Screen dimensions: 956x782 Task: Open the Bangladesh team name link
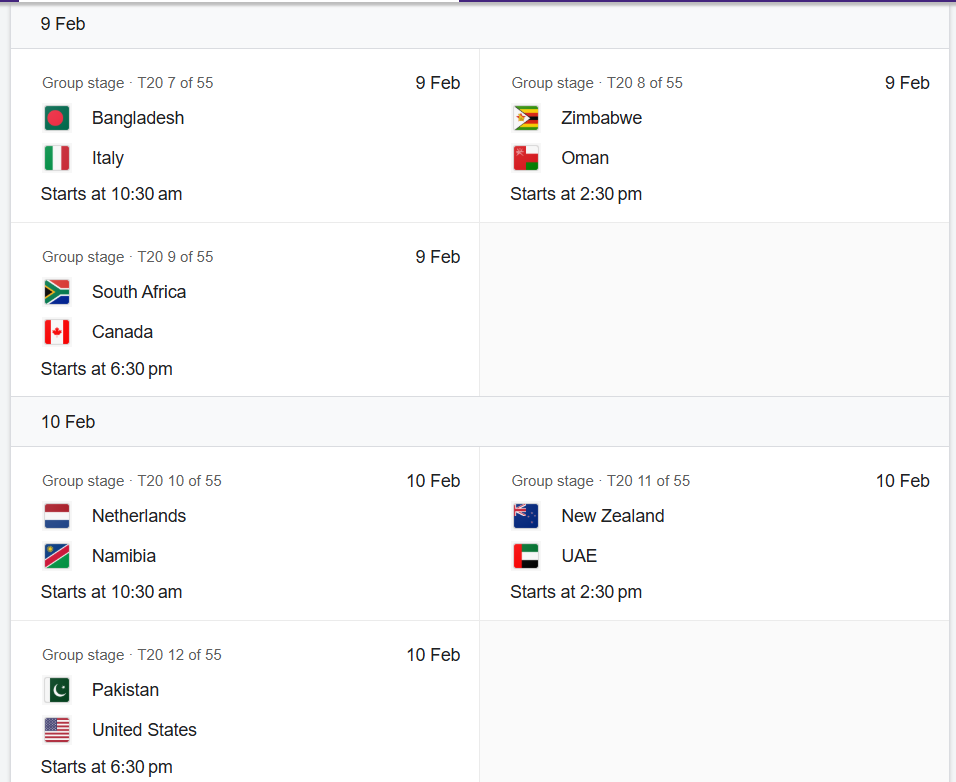138,118
